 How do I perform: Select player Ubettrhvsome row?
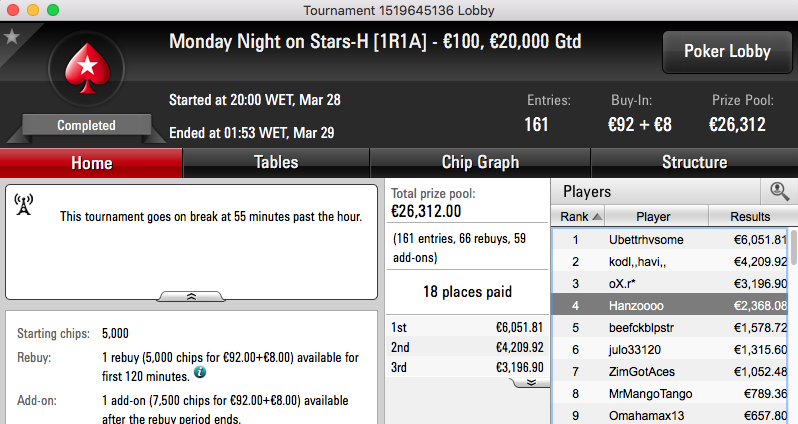pos(670,239)
